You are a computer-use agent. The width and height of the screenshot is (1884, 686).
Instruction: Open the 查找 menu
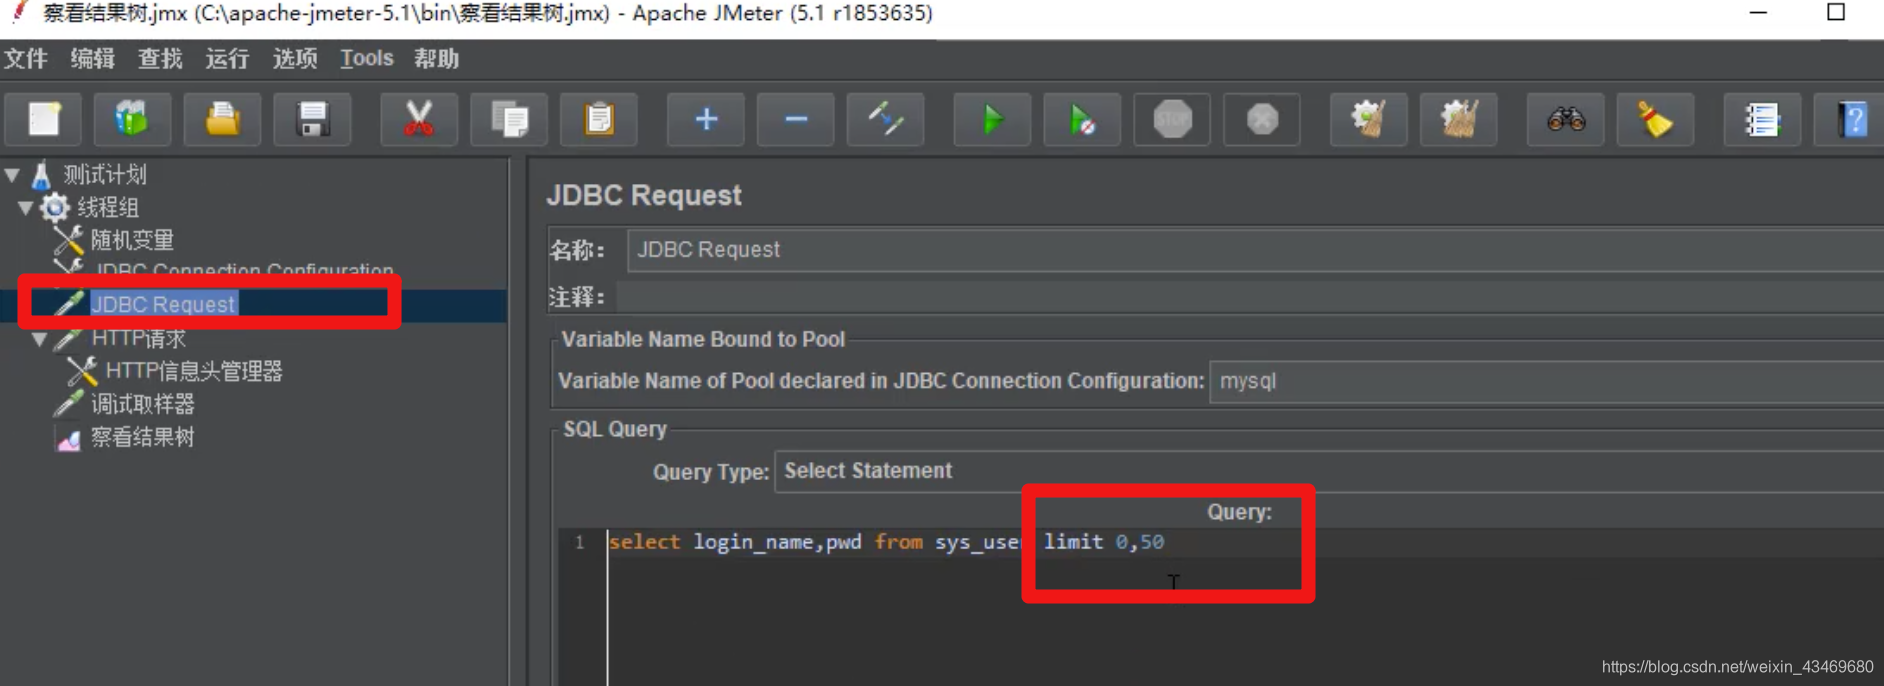point(160,59)
